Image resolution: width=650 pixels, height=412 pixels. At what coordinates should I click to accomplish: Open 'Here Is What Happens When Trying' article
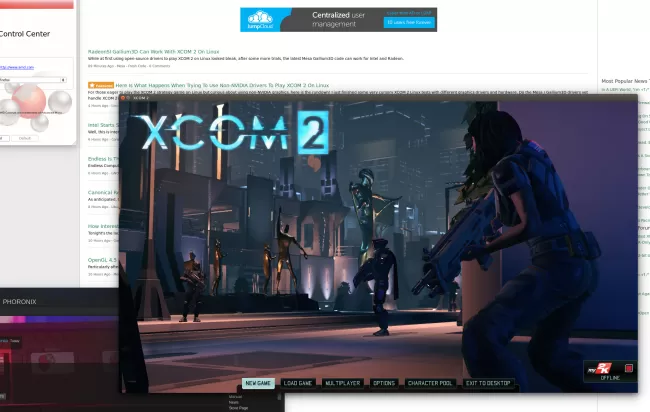[222, 85]
